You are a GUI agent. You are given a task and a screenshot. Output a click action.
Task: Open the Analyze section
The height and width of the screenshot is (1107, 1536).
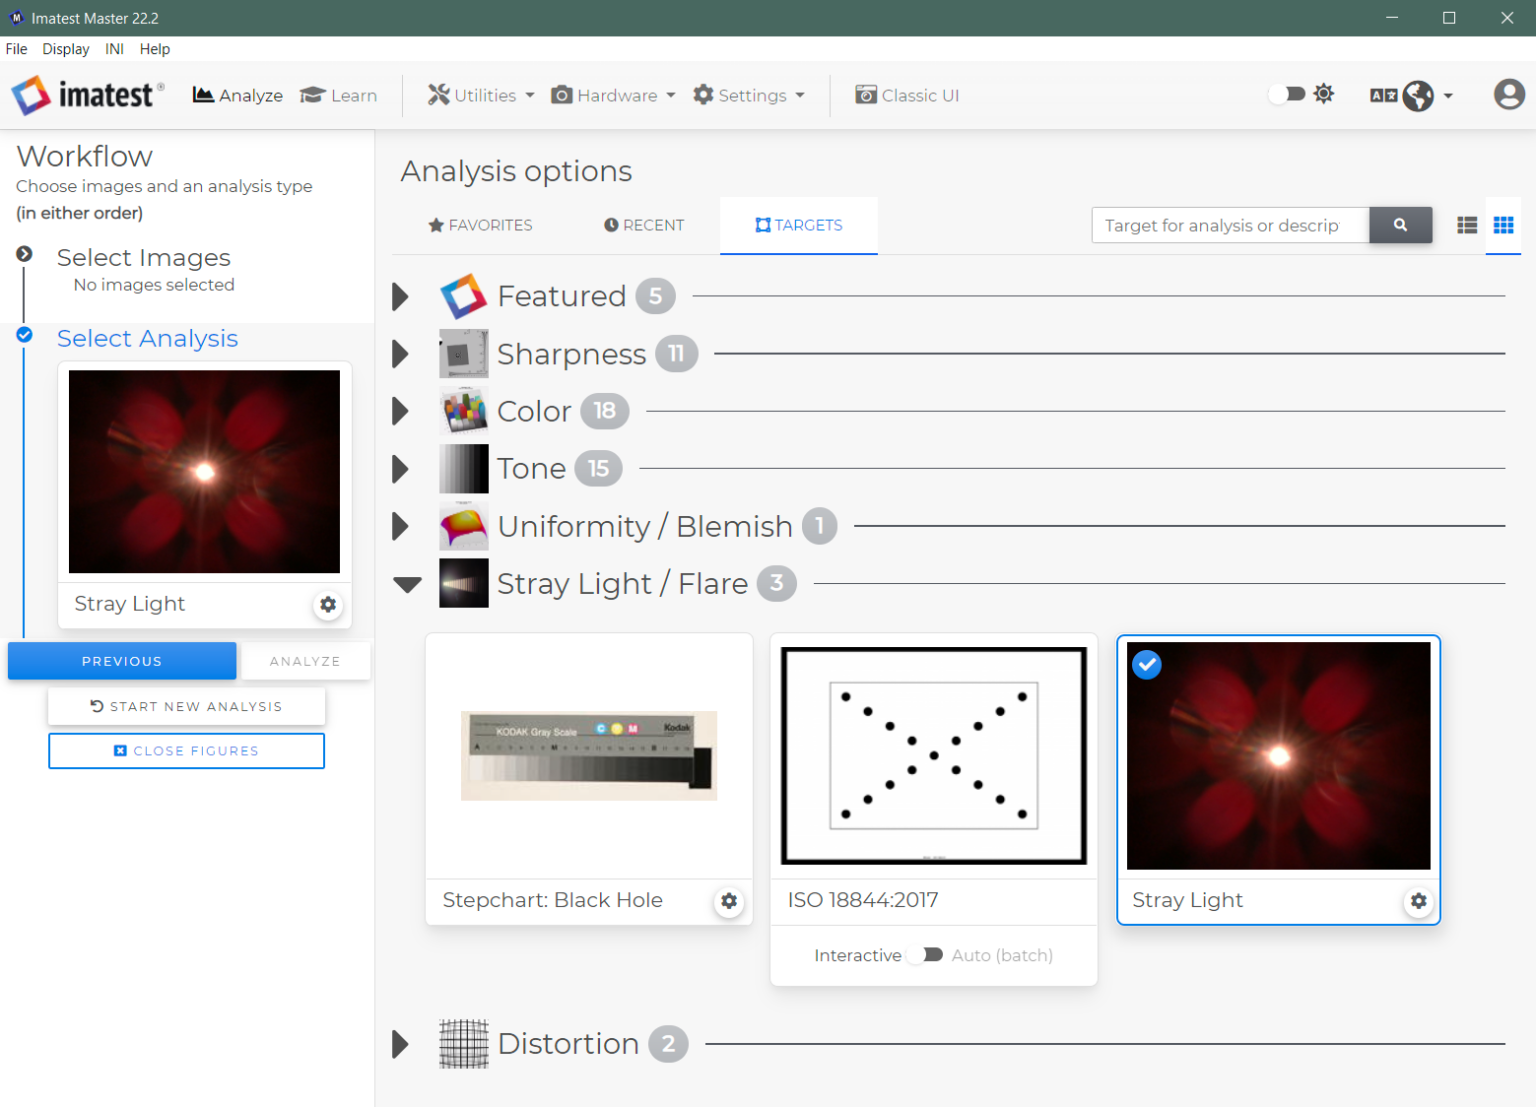pyautogui.click(x=237, y=95)
